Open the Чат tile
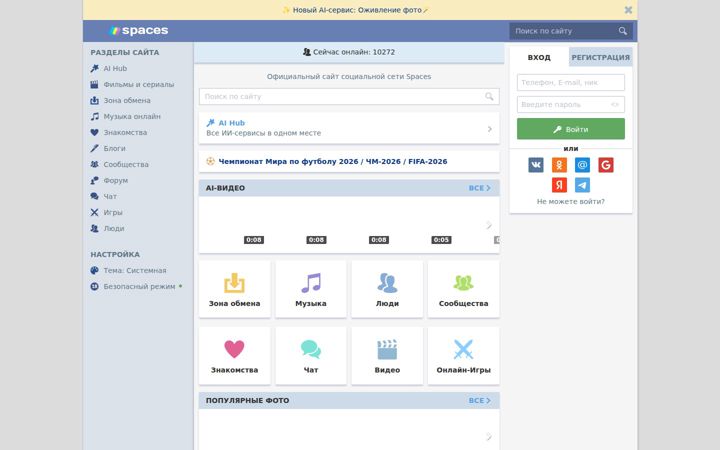Viewport: 720px width, 450px height. [x=311, y=356]
